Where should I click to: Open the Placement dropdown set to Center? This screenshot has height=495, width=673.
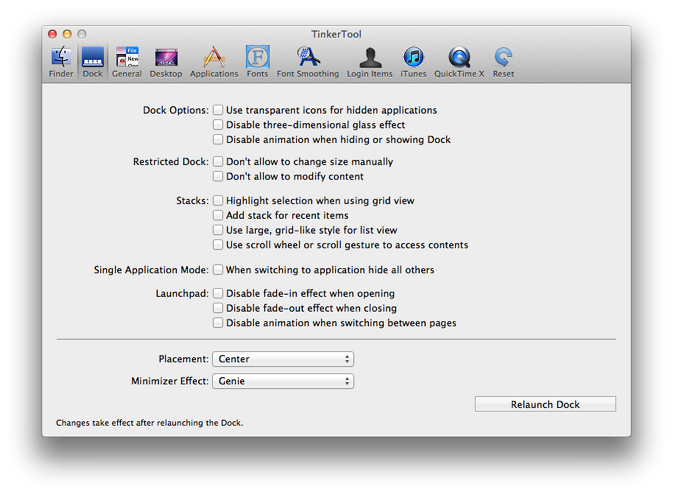[x=283, y=359]
